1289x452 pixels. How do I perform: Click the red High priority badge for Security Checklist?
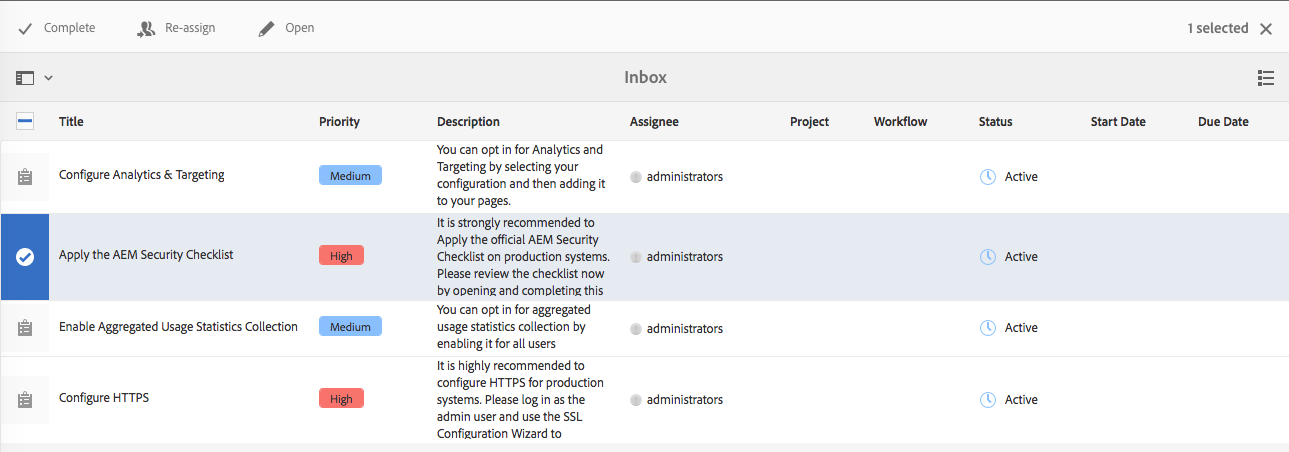[x=341, y=256]
